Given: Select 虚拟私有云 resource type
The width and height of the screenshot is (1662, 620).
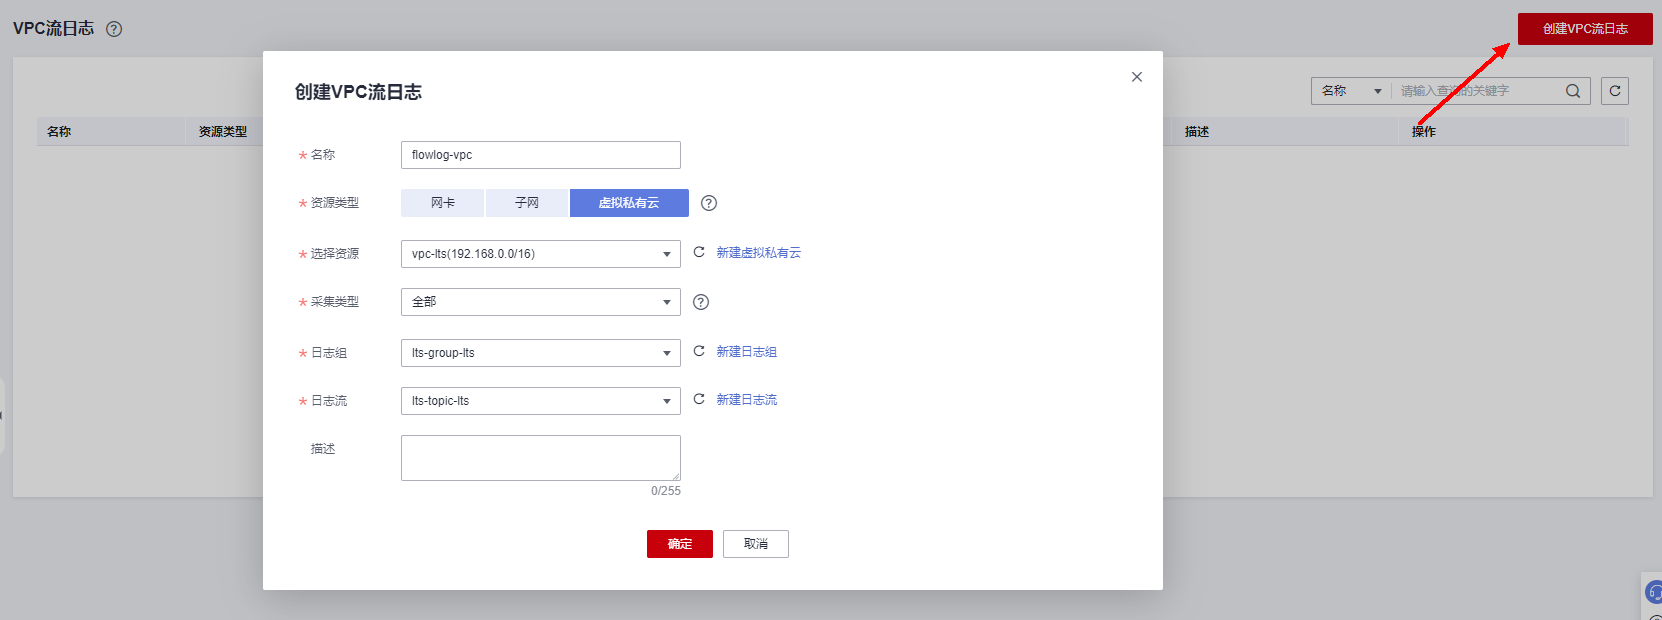Looking at the screenshot, I should (629, 203).
